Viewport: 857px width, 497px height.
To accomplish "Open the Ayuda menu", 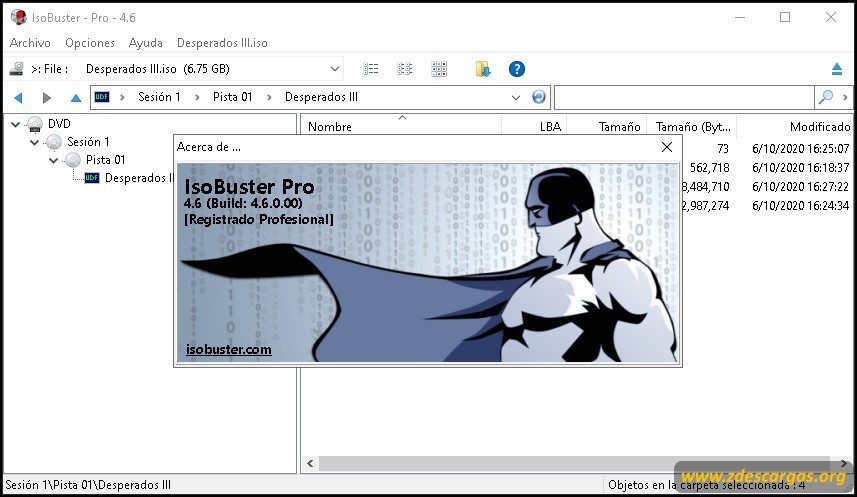I will 145,43.
